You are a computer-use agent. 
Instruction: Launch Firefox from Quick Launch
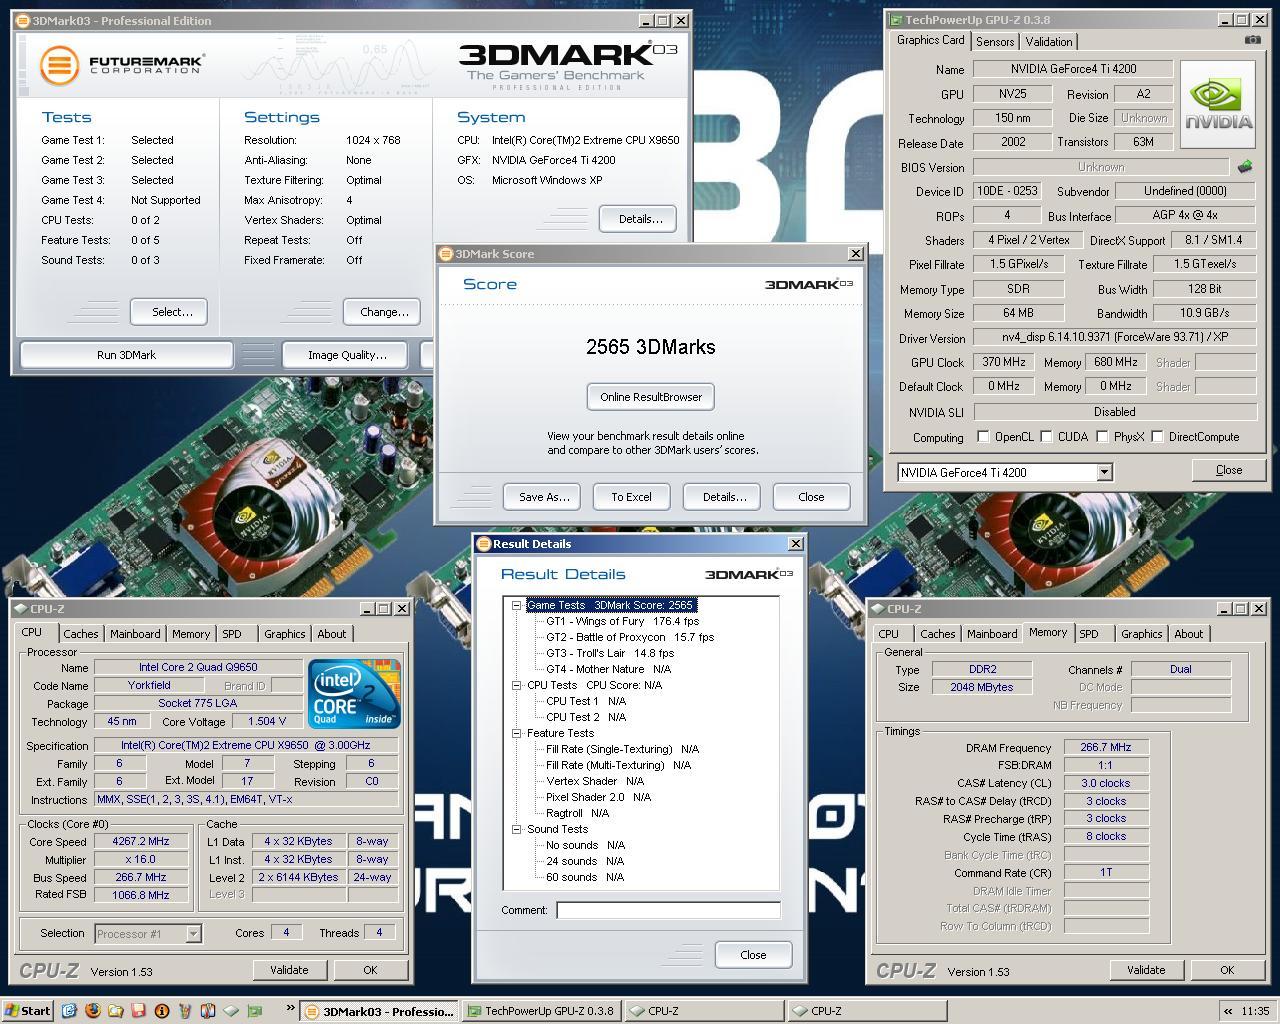point(93,1011)
